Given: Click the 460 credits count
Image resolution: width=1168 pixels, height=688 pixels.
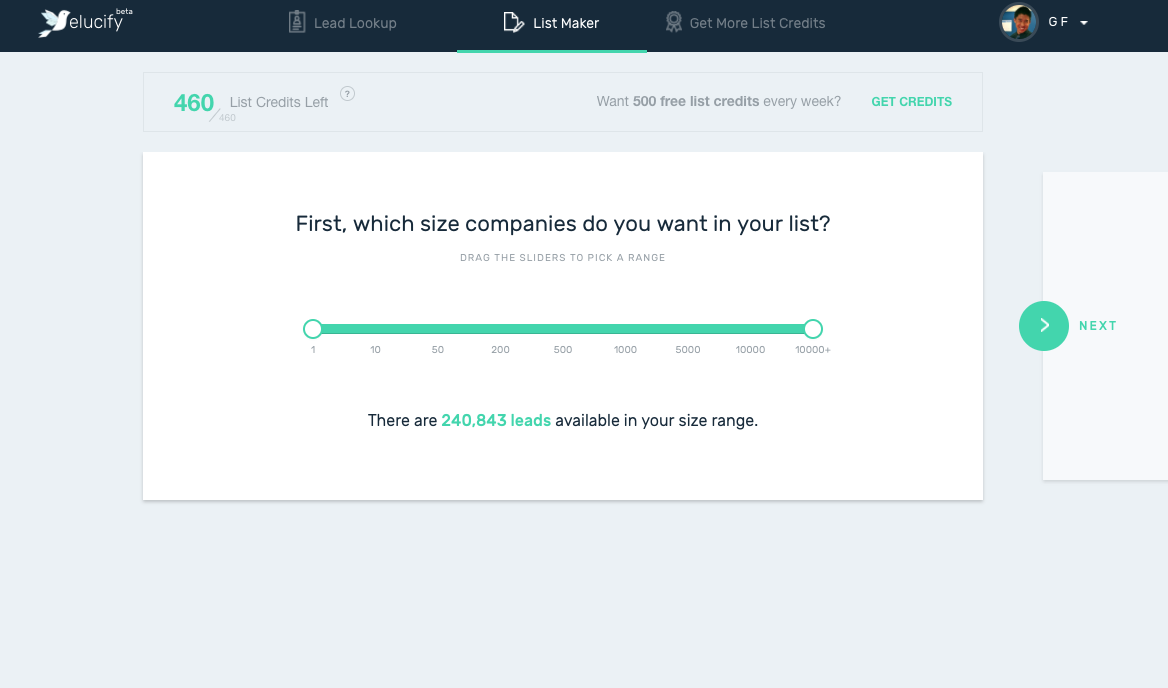Looking at the screenshot, I should 194,103.
